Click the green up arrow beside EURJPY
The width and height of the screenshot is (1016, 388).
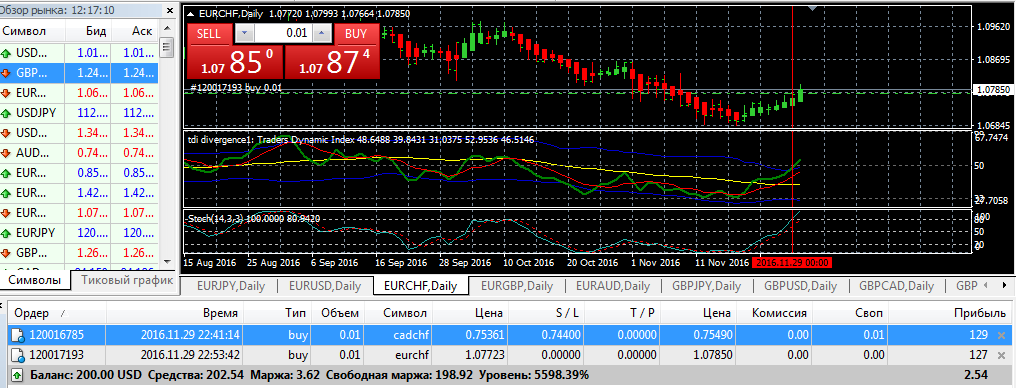7,233
